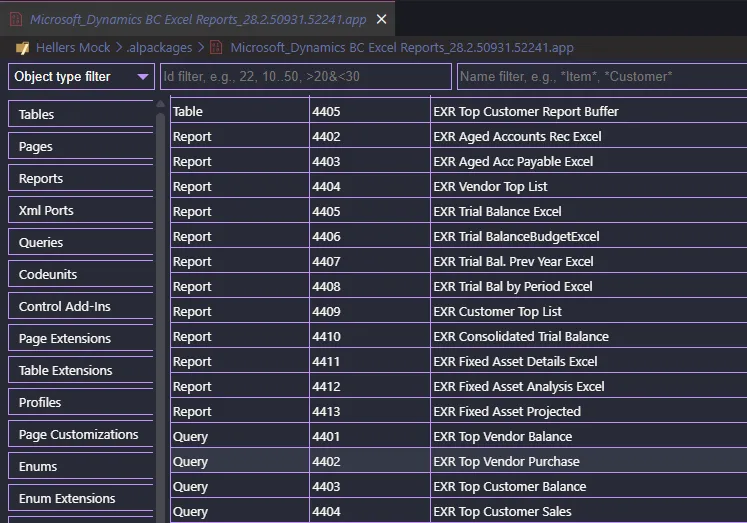Select EXR Top Vendor Balance query
Image resolution: width=747 pixels, height=523 pixels.
point(459,436)
